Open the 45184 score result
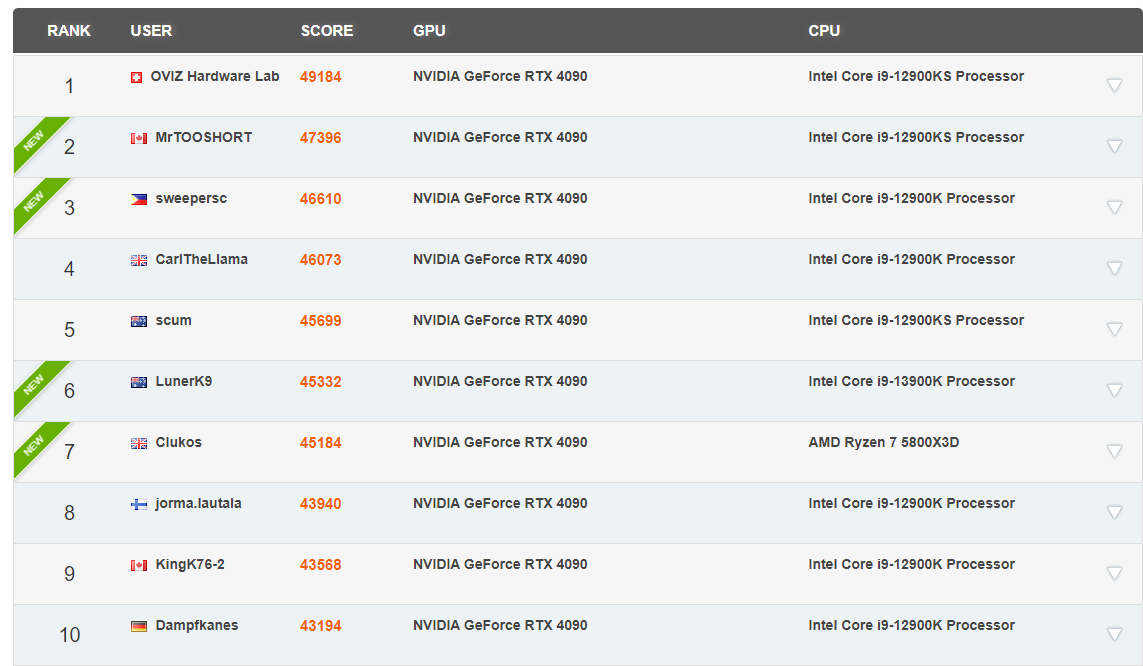 pos(320,442)
